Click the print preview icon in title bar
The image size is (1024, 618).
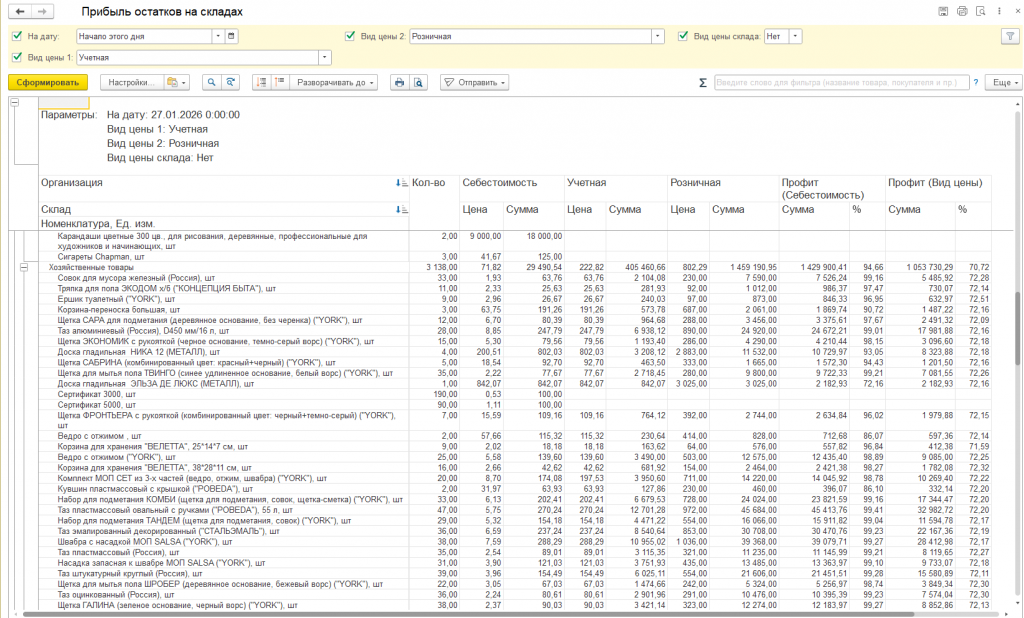979,11
